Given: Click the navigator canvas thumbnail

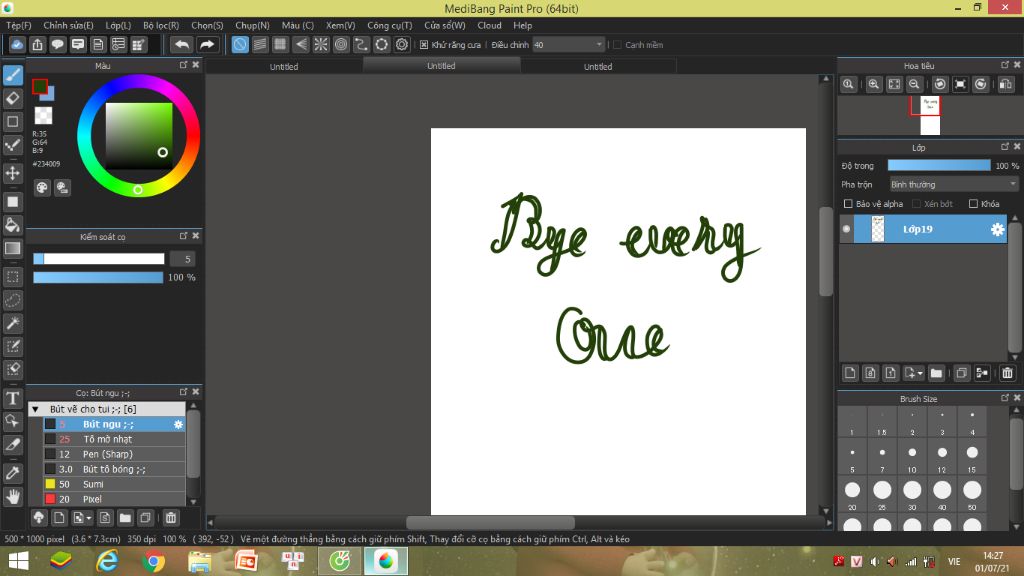Looking at the screenshot, I should 930,116.
